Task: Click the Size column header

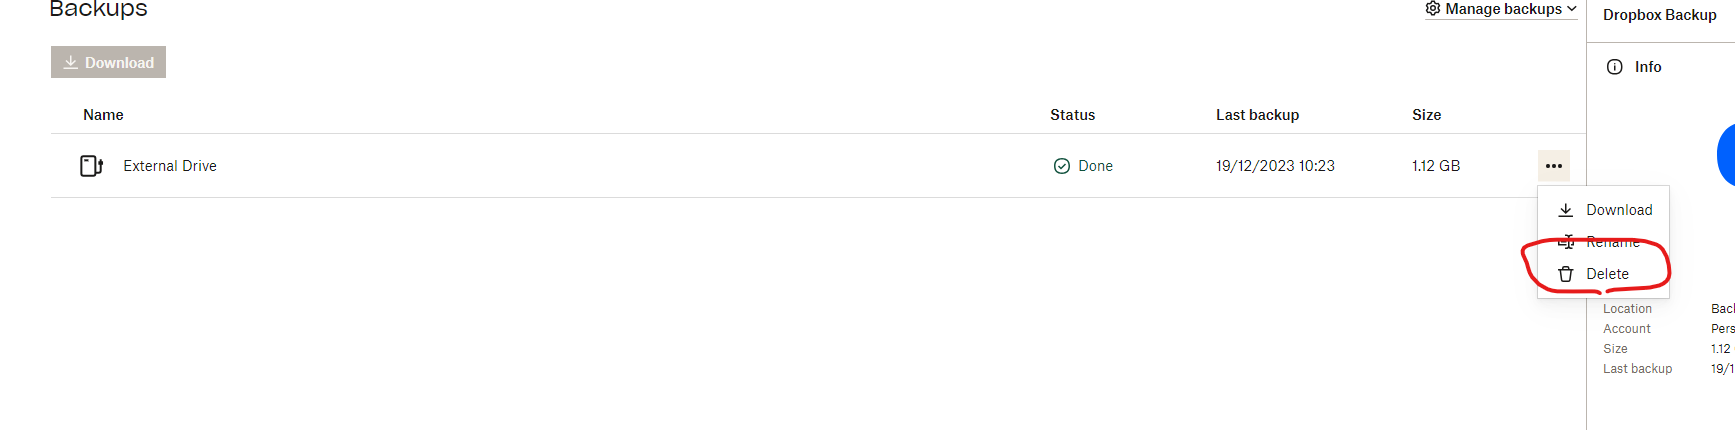Action: tap(1426, 115)
